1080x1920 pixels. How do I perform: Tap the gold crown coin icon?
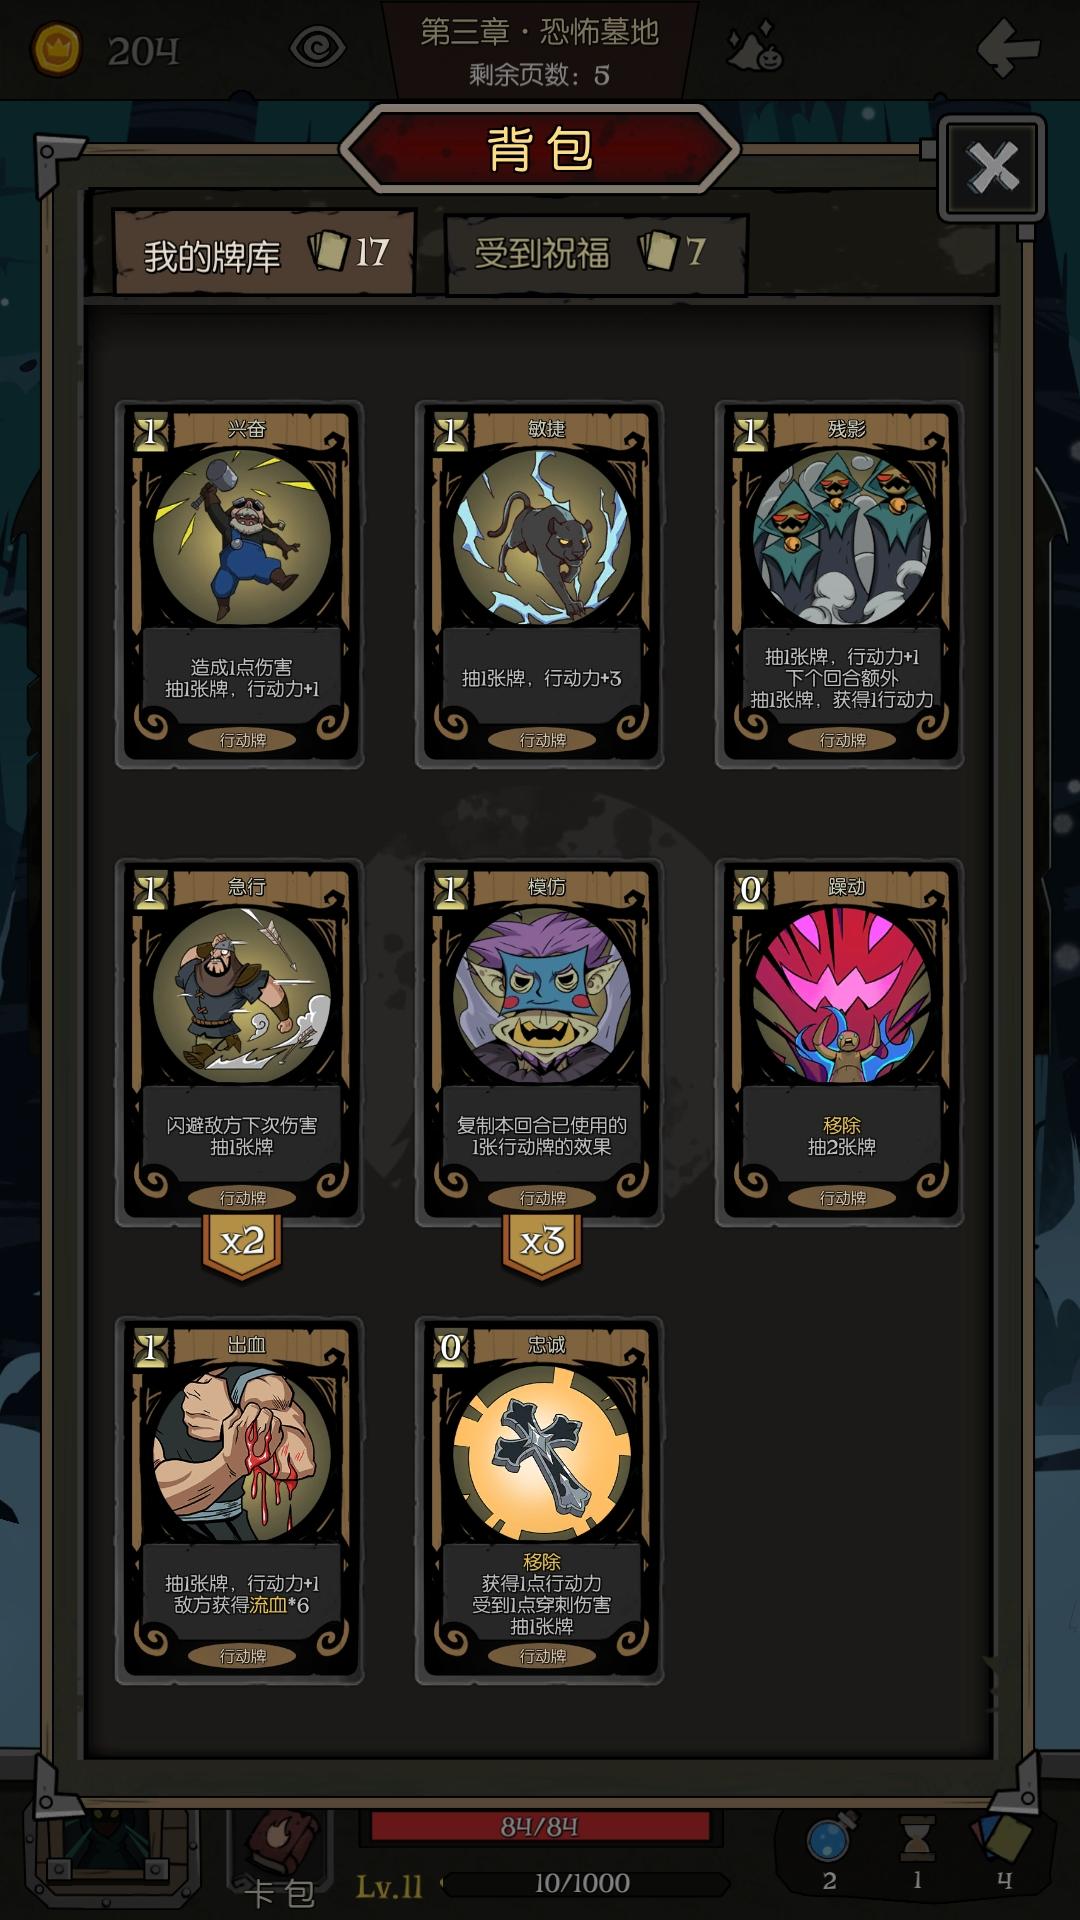57,48
